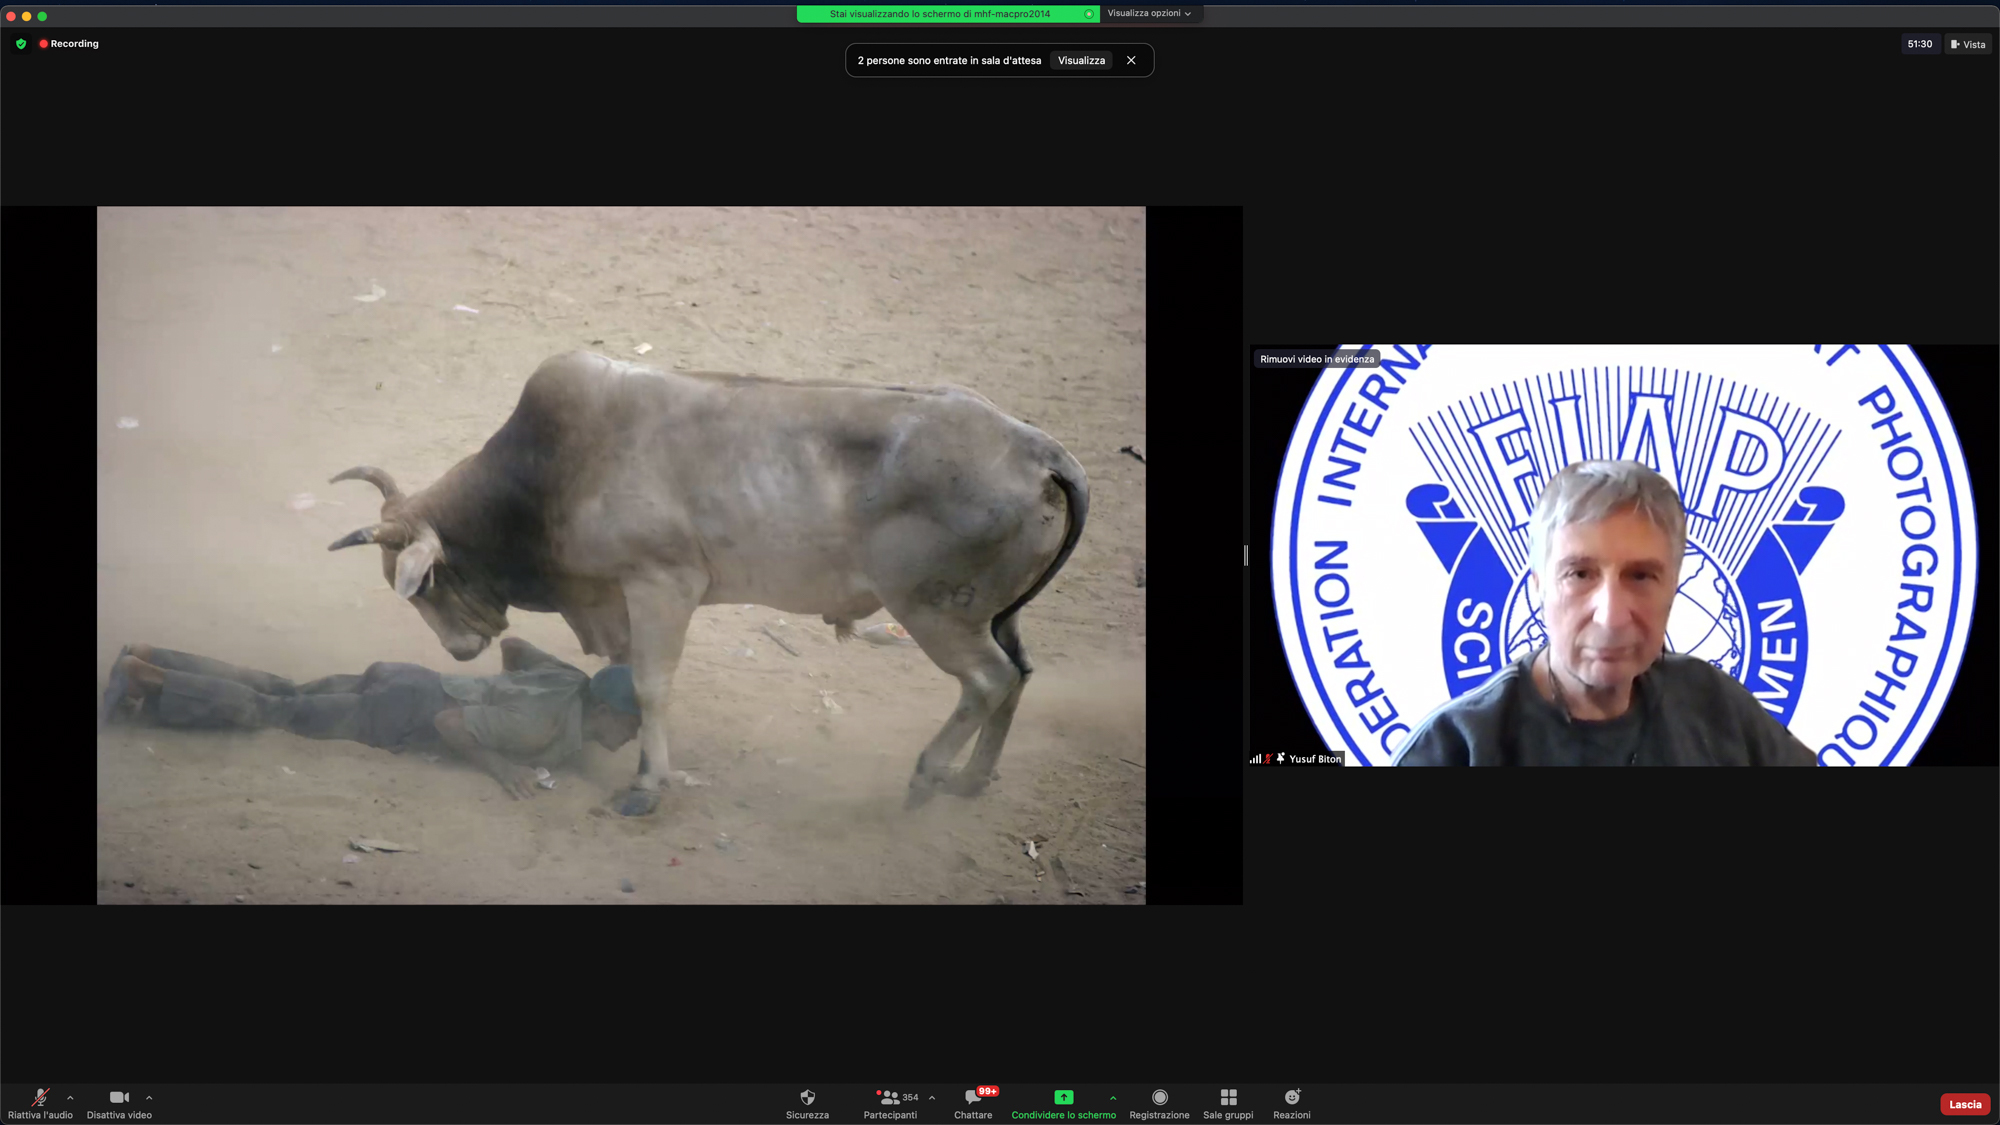Open Visualizza opzioni dropdown

[x=1149, y=14]
